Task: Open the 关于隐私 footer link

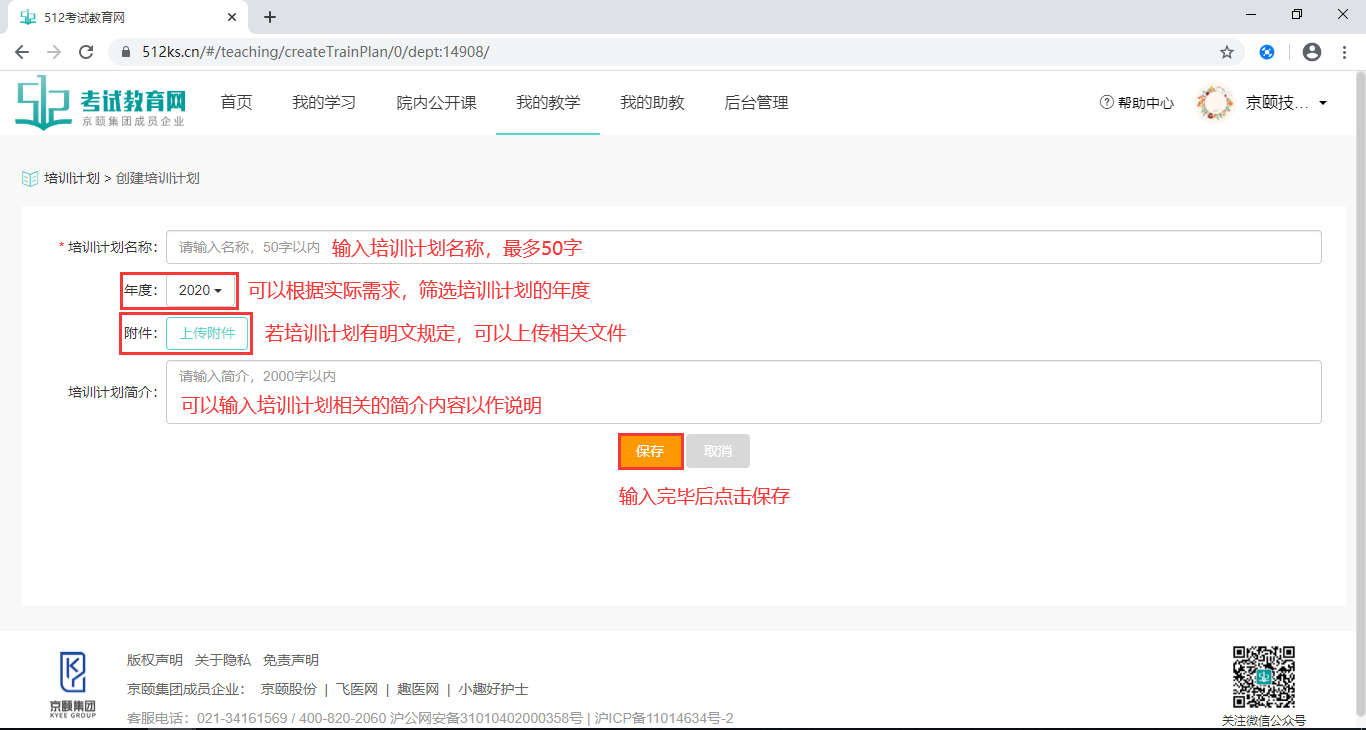Action: (223, 660)
